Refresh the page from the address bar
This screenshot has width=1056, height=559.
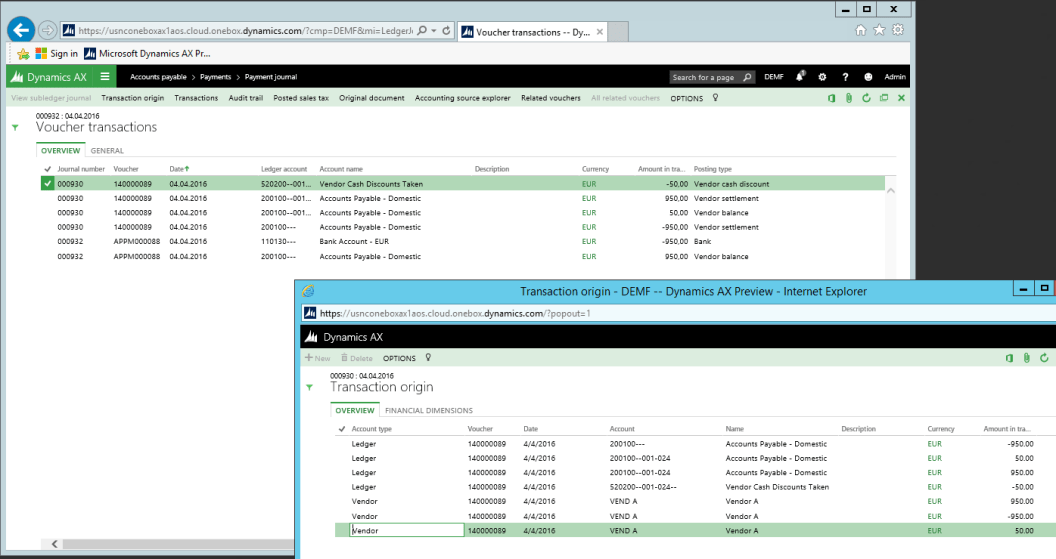446,30
